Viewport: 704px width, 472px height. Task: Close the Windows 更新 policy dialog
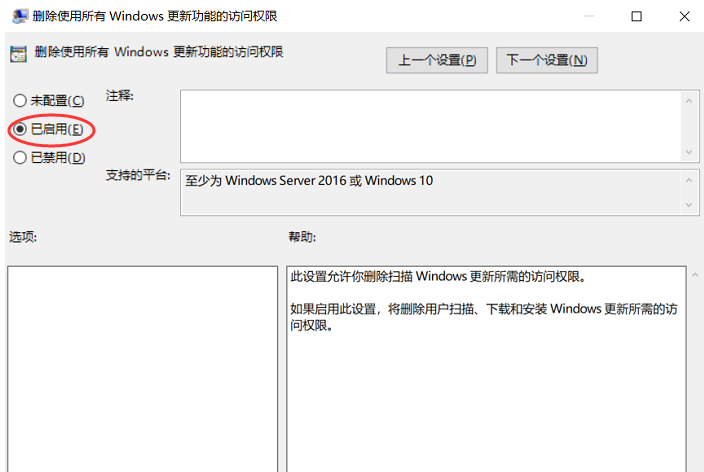(682, 16)
